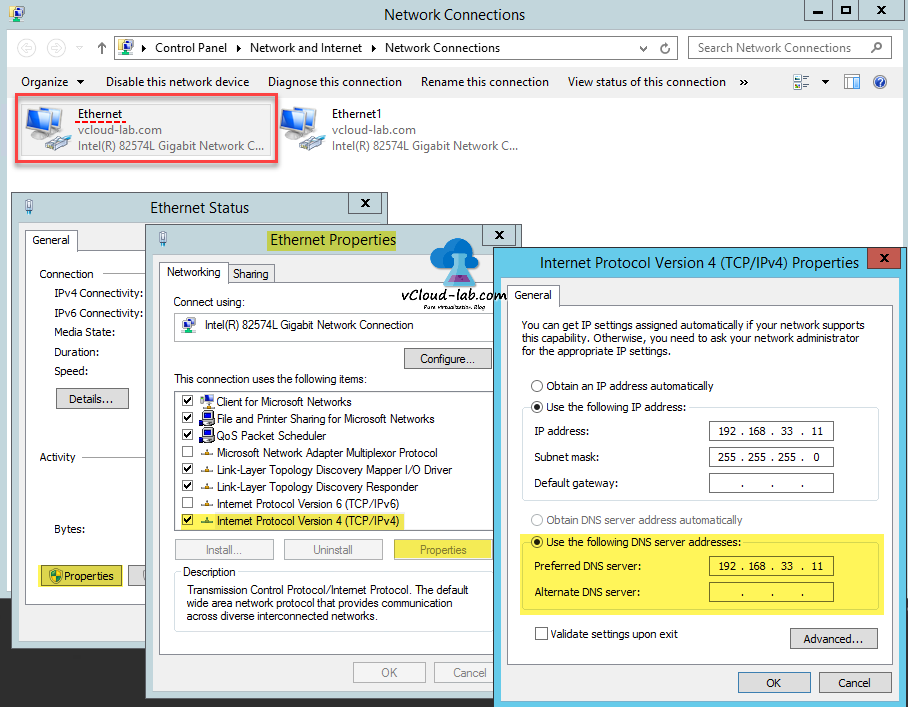Click the Configure button
Screen dimensions: 908x707
coord(447,358)
